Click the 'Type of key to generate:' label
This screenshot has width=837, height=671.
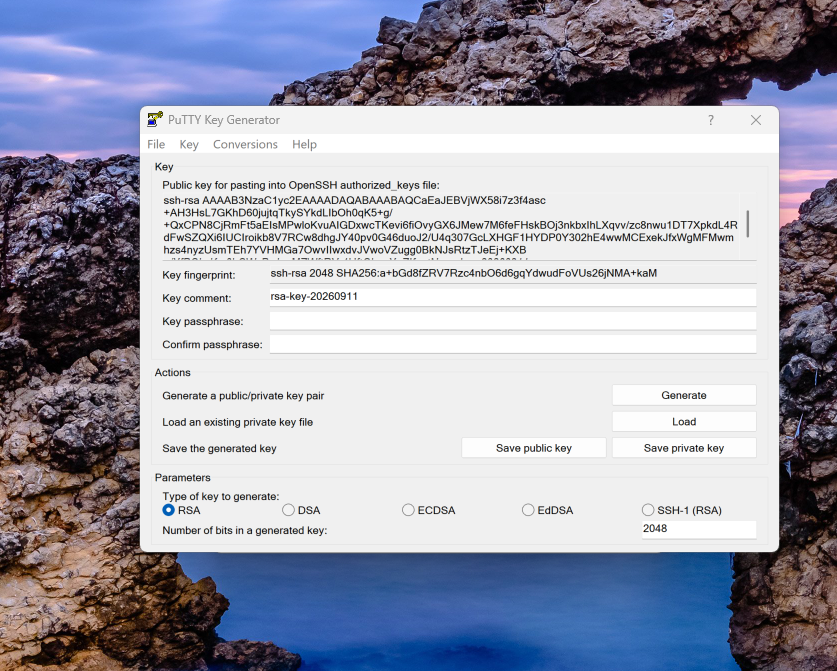coord(220,496)
